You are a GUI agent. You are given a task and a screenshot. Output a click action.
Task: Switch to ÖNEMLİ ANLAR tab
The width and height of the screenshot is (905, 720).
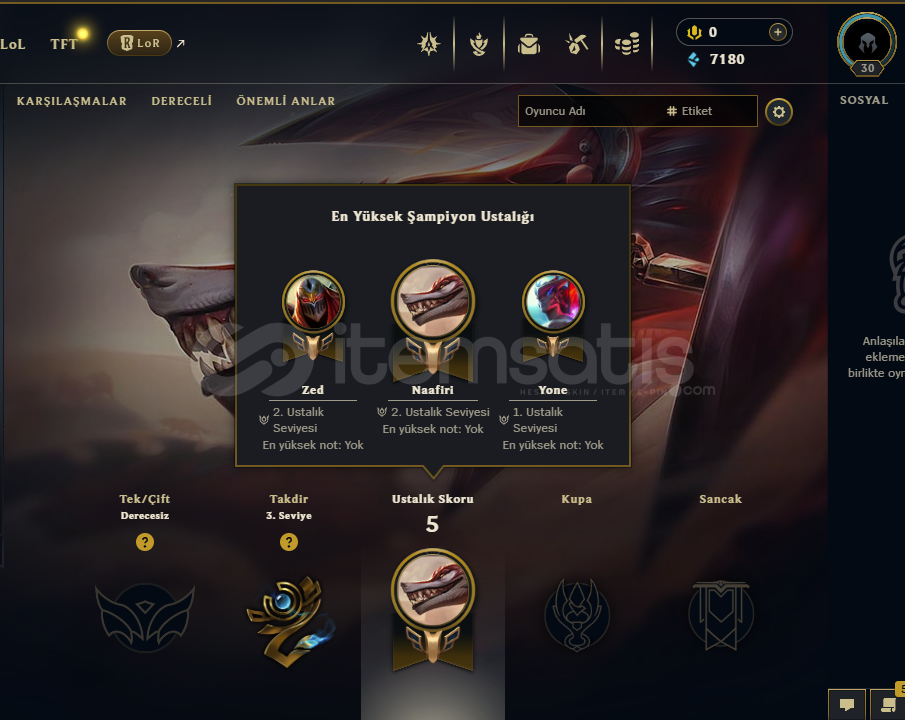(286, 101)
